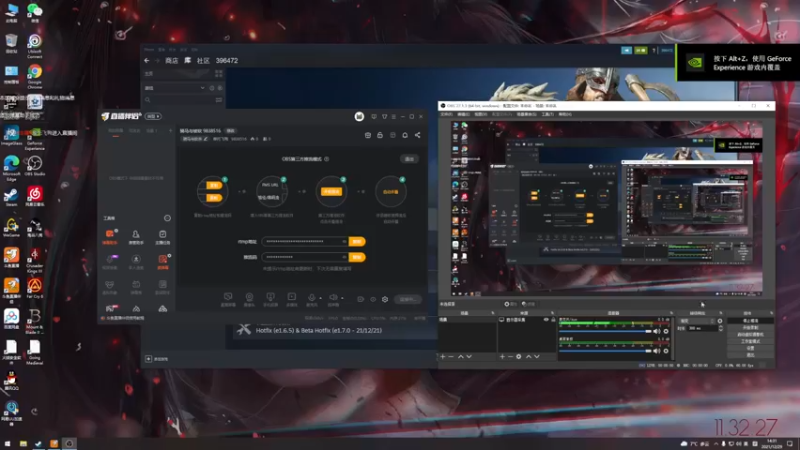The width and height of the screenshot is (800, 450).
Task: Open first orange toolbox icon in streaming assistant
Action: coord(110,234)
